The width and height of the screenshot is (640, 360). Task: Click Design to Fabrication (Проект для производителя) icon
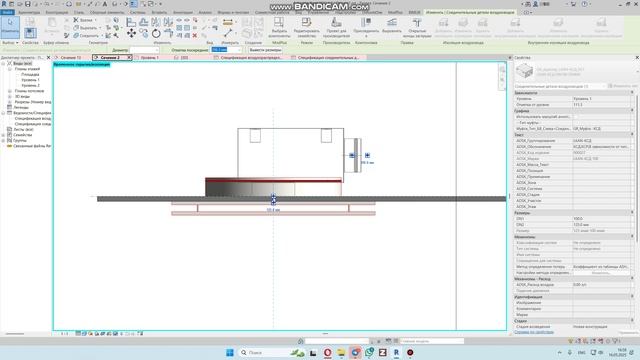click(x=336, y=27)
